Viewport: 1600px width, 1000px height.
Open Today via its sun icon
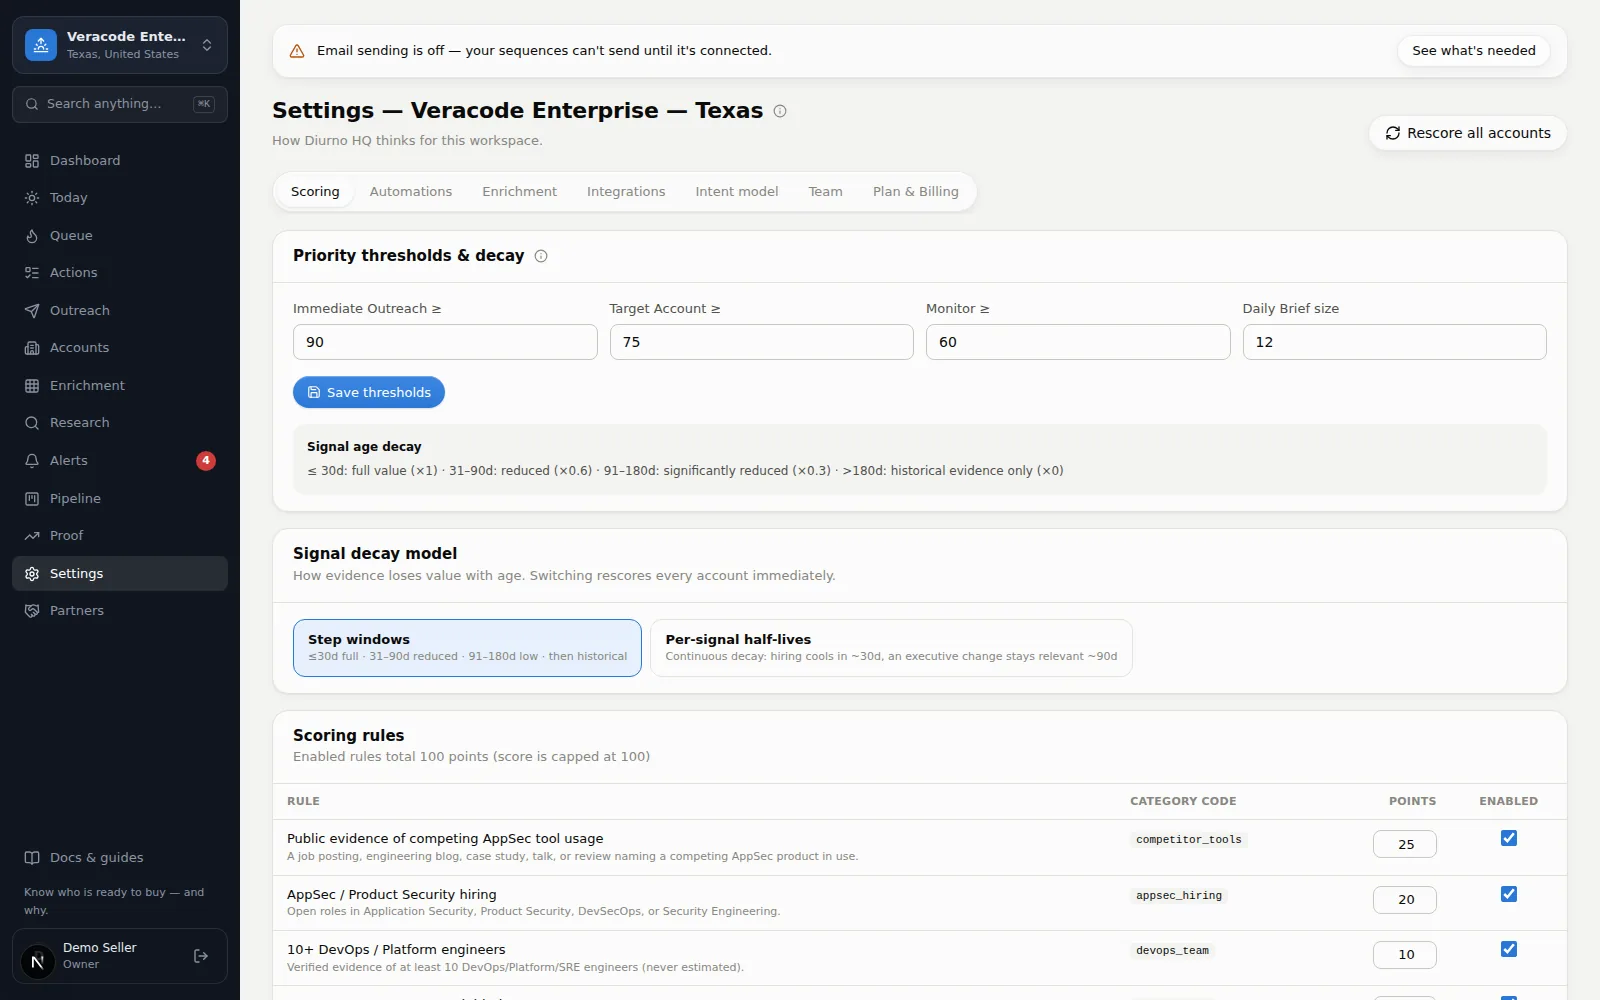32,198
